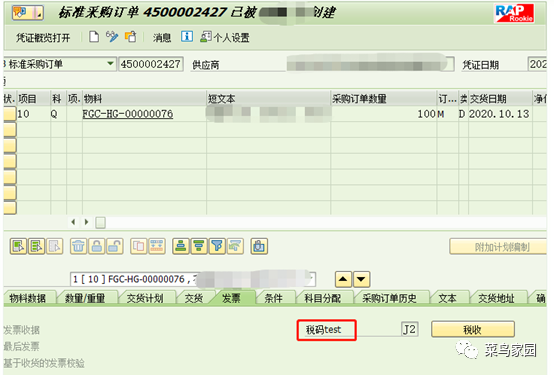Set filter using the blue funnel icon
554x375 pixels.
[x=217, y=246]
